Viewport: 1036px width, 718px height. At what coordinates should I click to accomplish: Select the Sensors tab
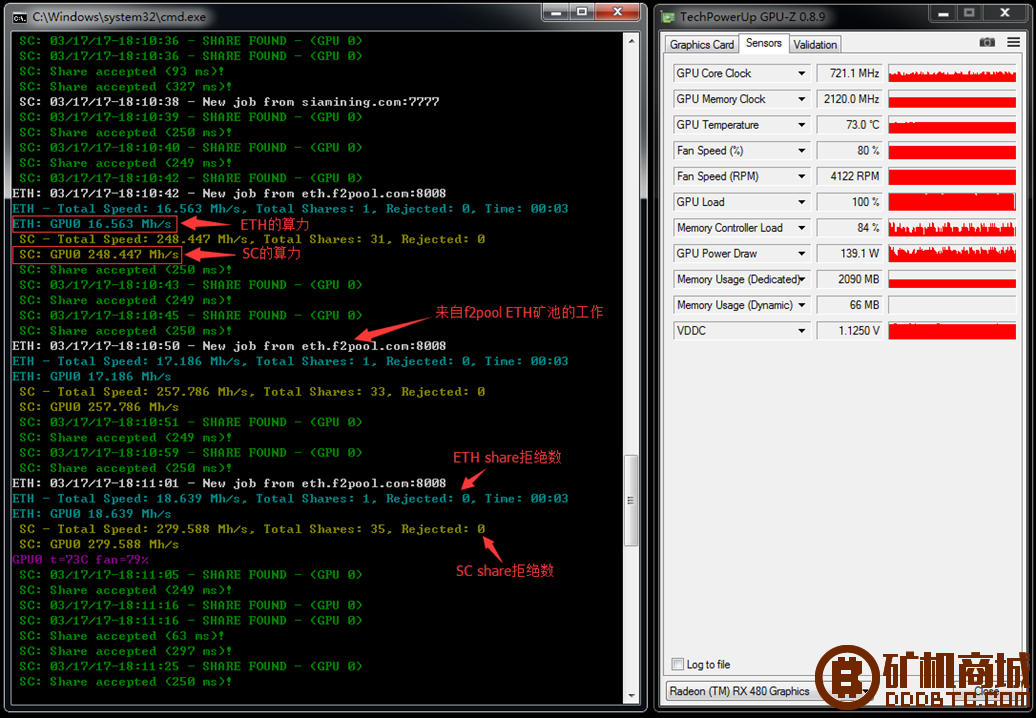763,43
